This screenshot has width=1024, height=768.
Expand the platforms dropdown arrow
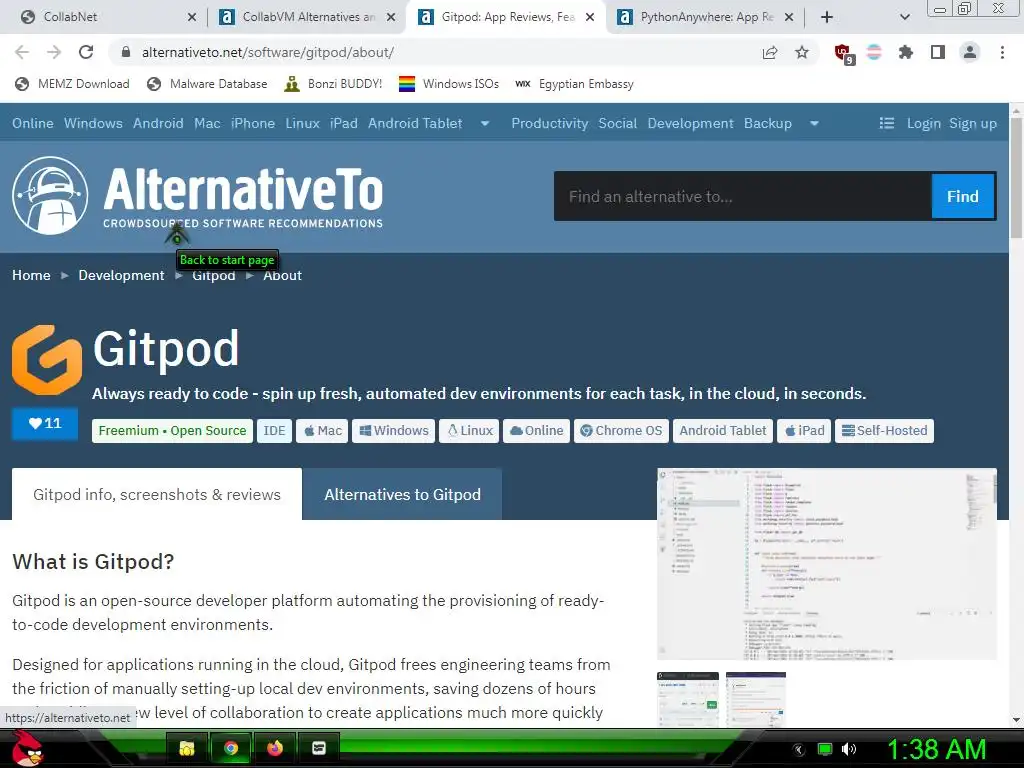[485, 123]
